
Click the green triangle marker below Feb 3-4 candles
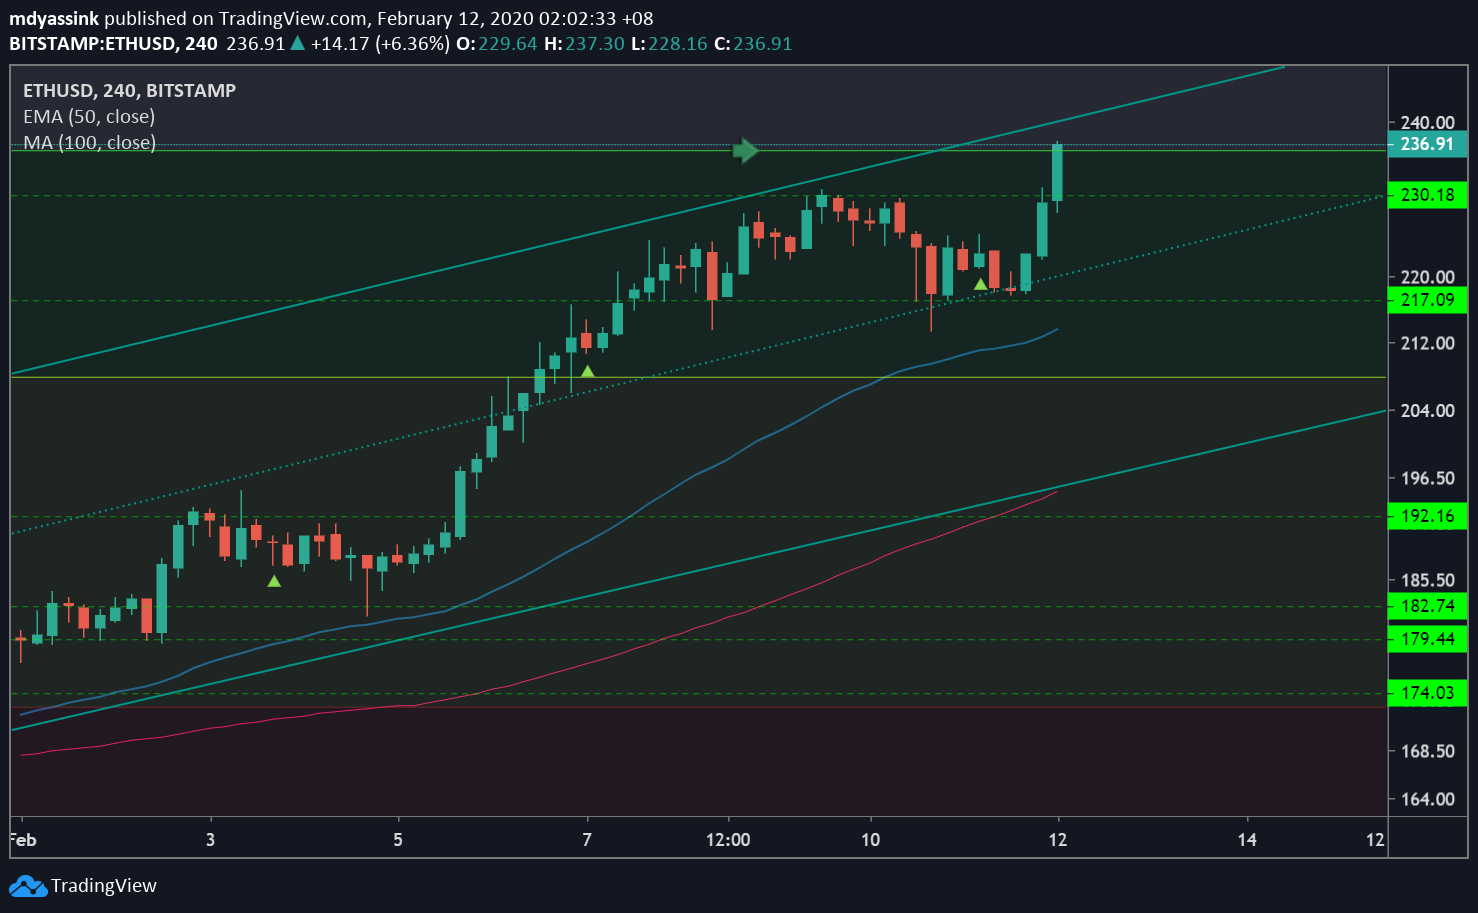(274, 580)
